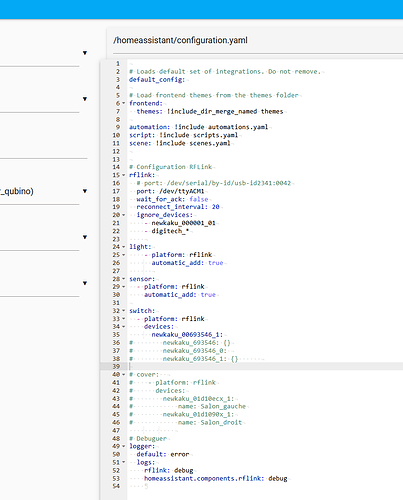This screenshot has height=500, width=403.
Task: Collapse the frontend block fold arrow
Action: 124,103
